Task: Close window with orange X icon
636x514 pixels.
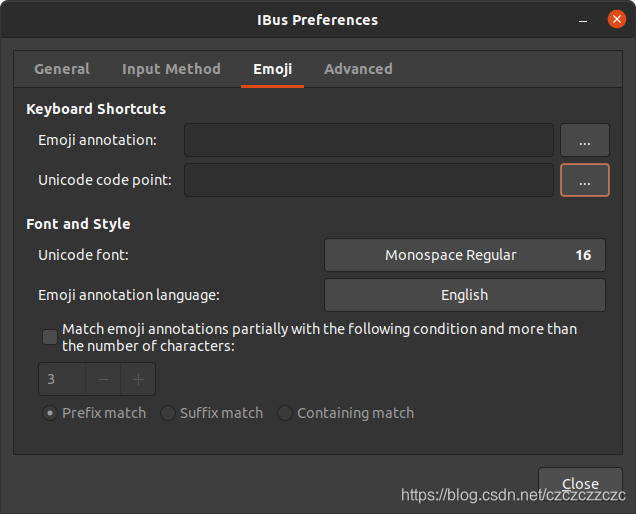Action: click(x=617, y=19)
